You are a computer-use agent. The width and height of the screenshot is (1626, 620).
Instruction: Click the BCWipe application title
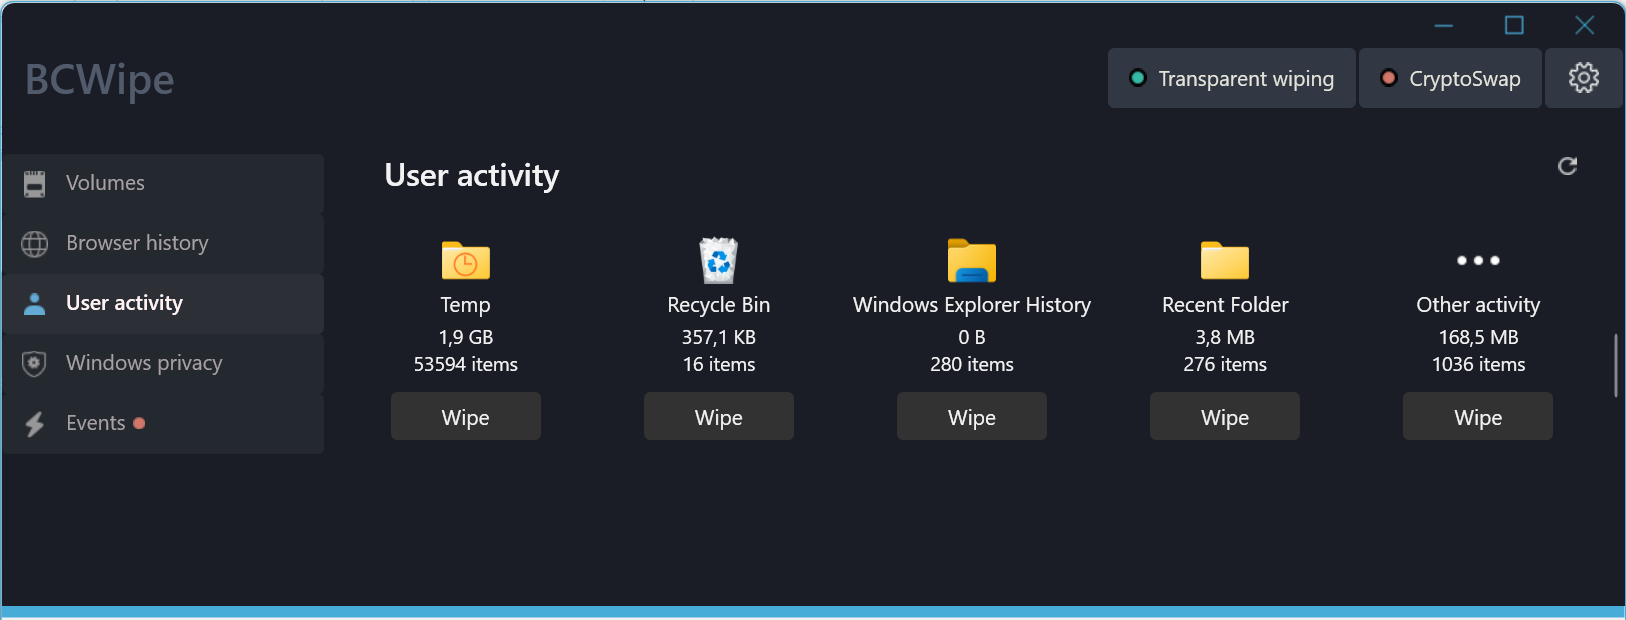point(100,80)
